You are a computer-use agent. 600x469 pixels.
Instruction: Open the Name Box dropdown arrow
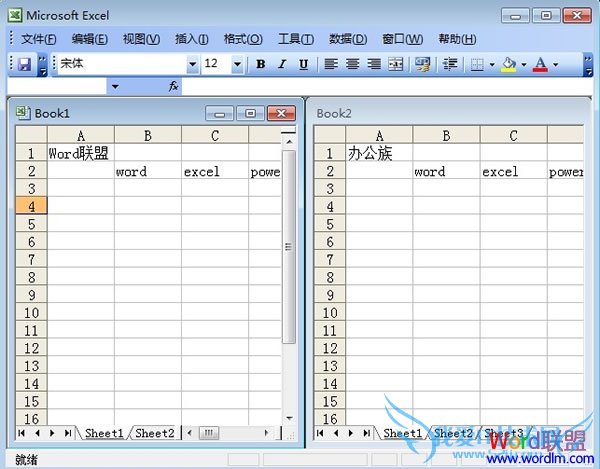pos(115,87)
